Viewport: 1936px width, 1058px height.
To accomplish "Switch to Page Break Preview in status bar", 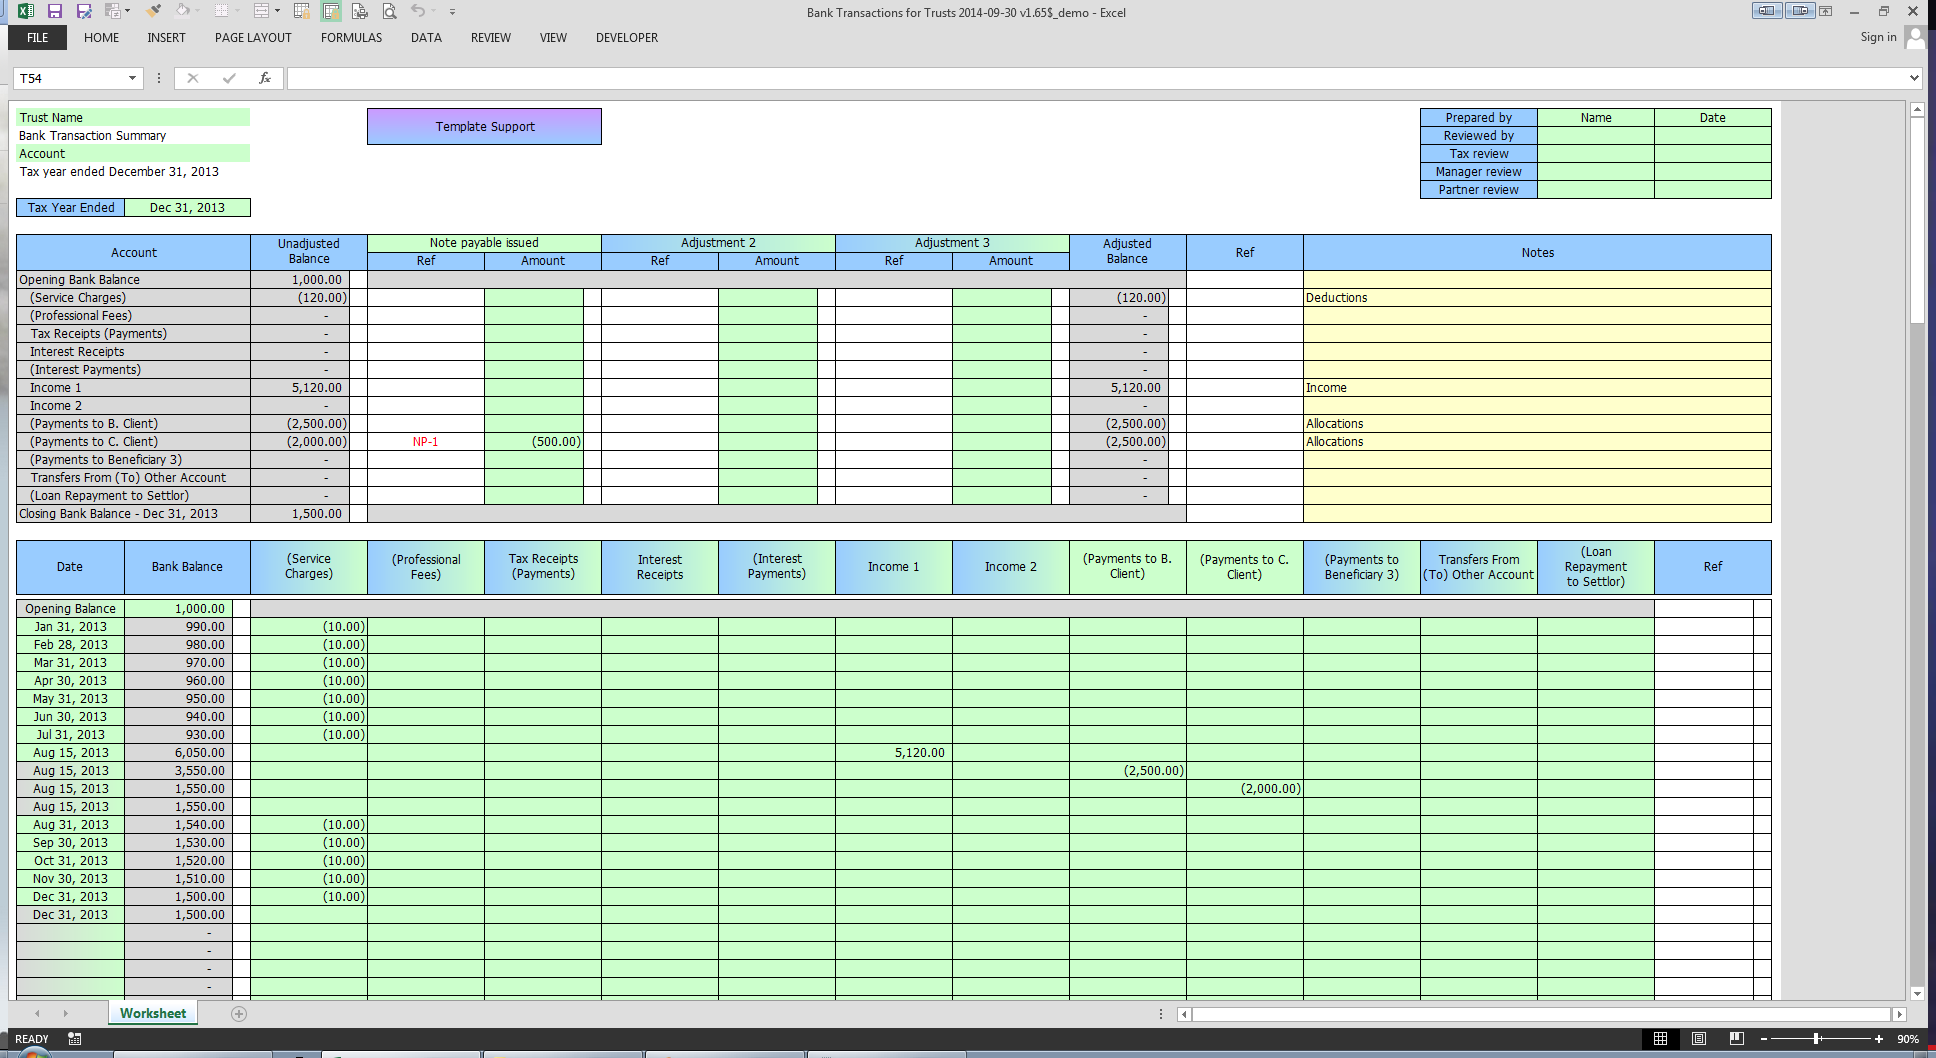I will (x=1736, y=1039).
